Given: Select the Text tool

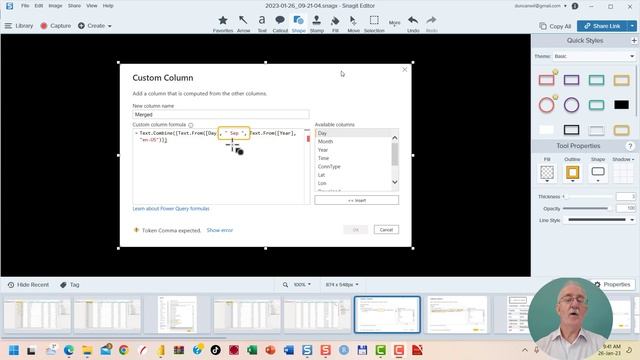Looking at the screenshot, I should pyautogui.click(x=262, y=24).
